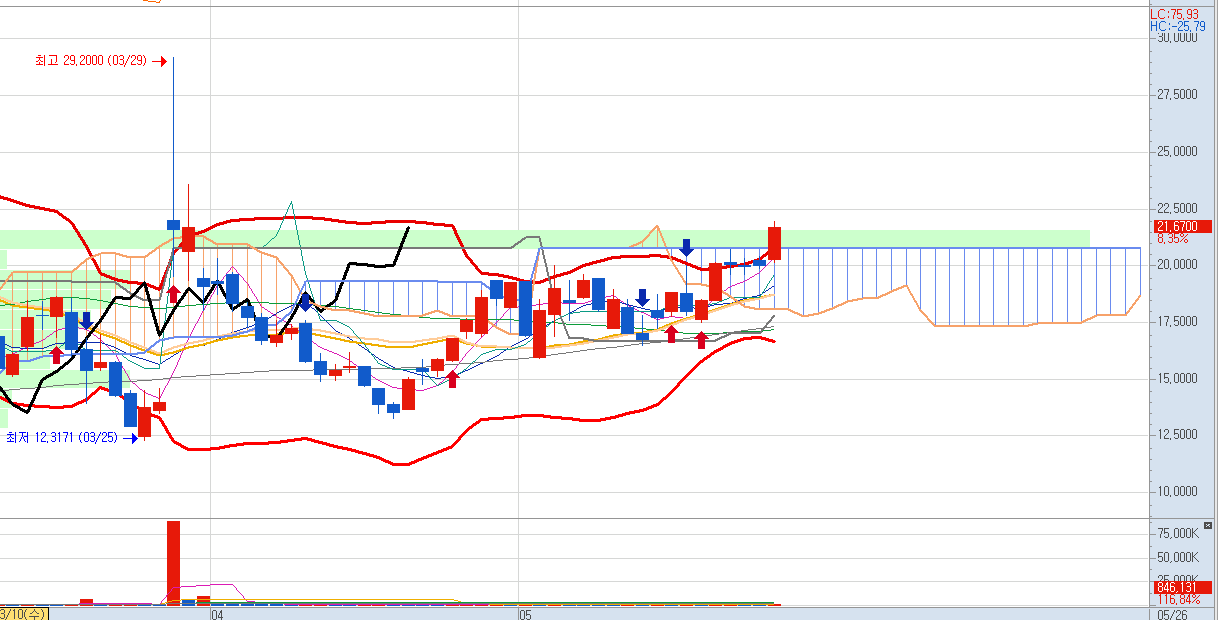This screenshot has width=1218, height=620.
Task: Select the tallest red volume bar
Action: 173,562
